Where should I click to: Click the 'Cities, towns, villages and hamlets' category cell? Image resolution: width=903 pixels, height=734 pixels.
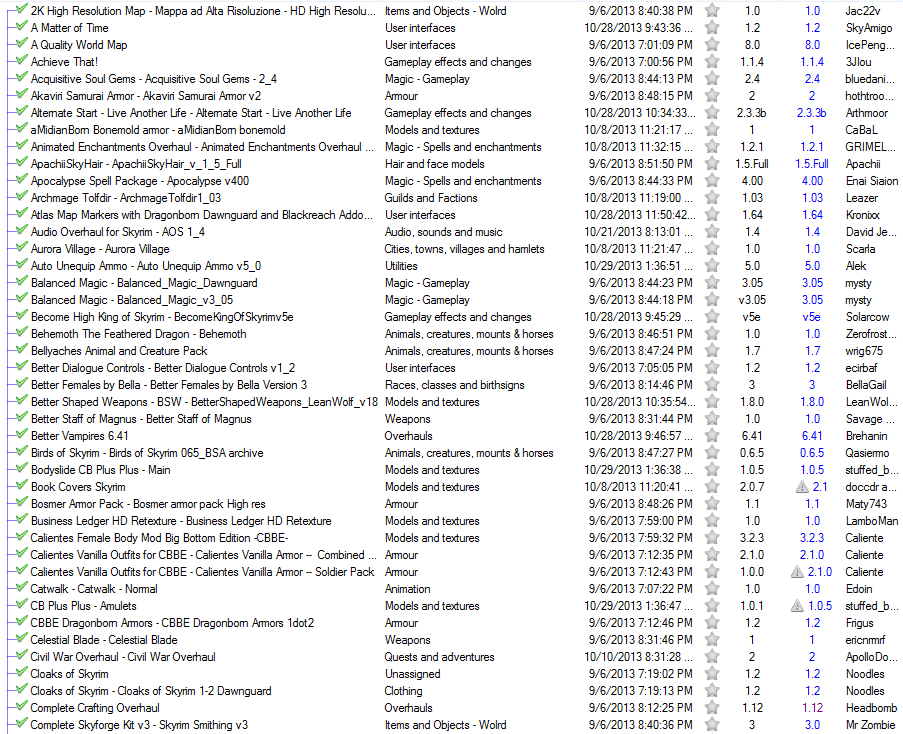(464, 249)
